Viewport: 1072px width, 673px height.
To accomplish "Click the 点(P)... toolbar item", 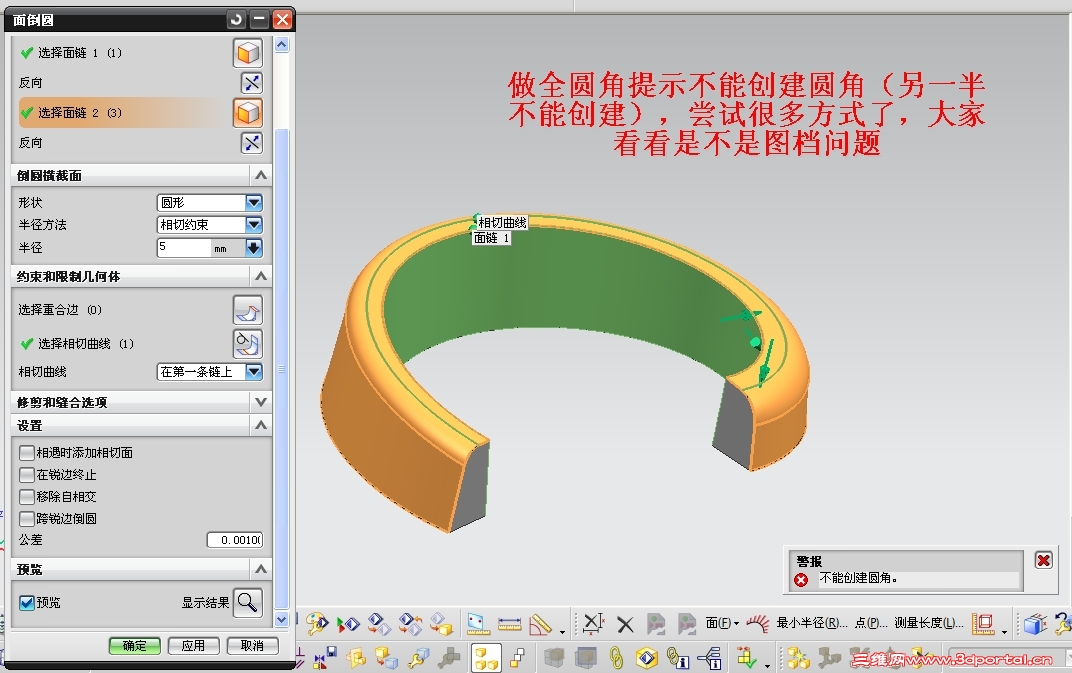I will [x=870, y=623].
